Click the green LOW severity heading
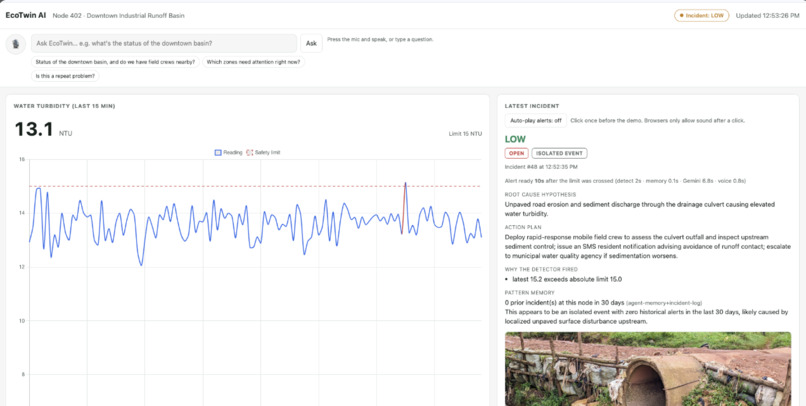806x406 pixels. 515,139
